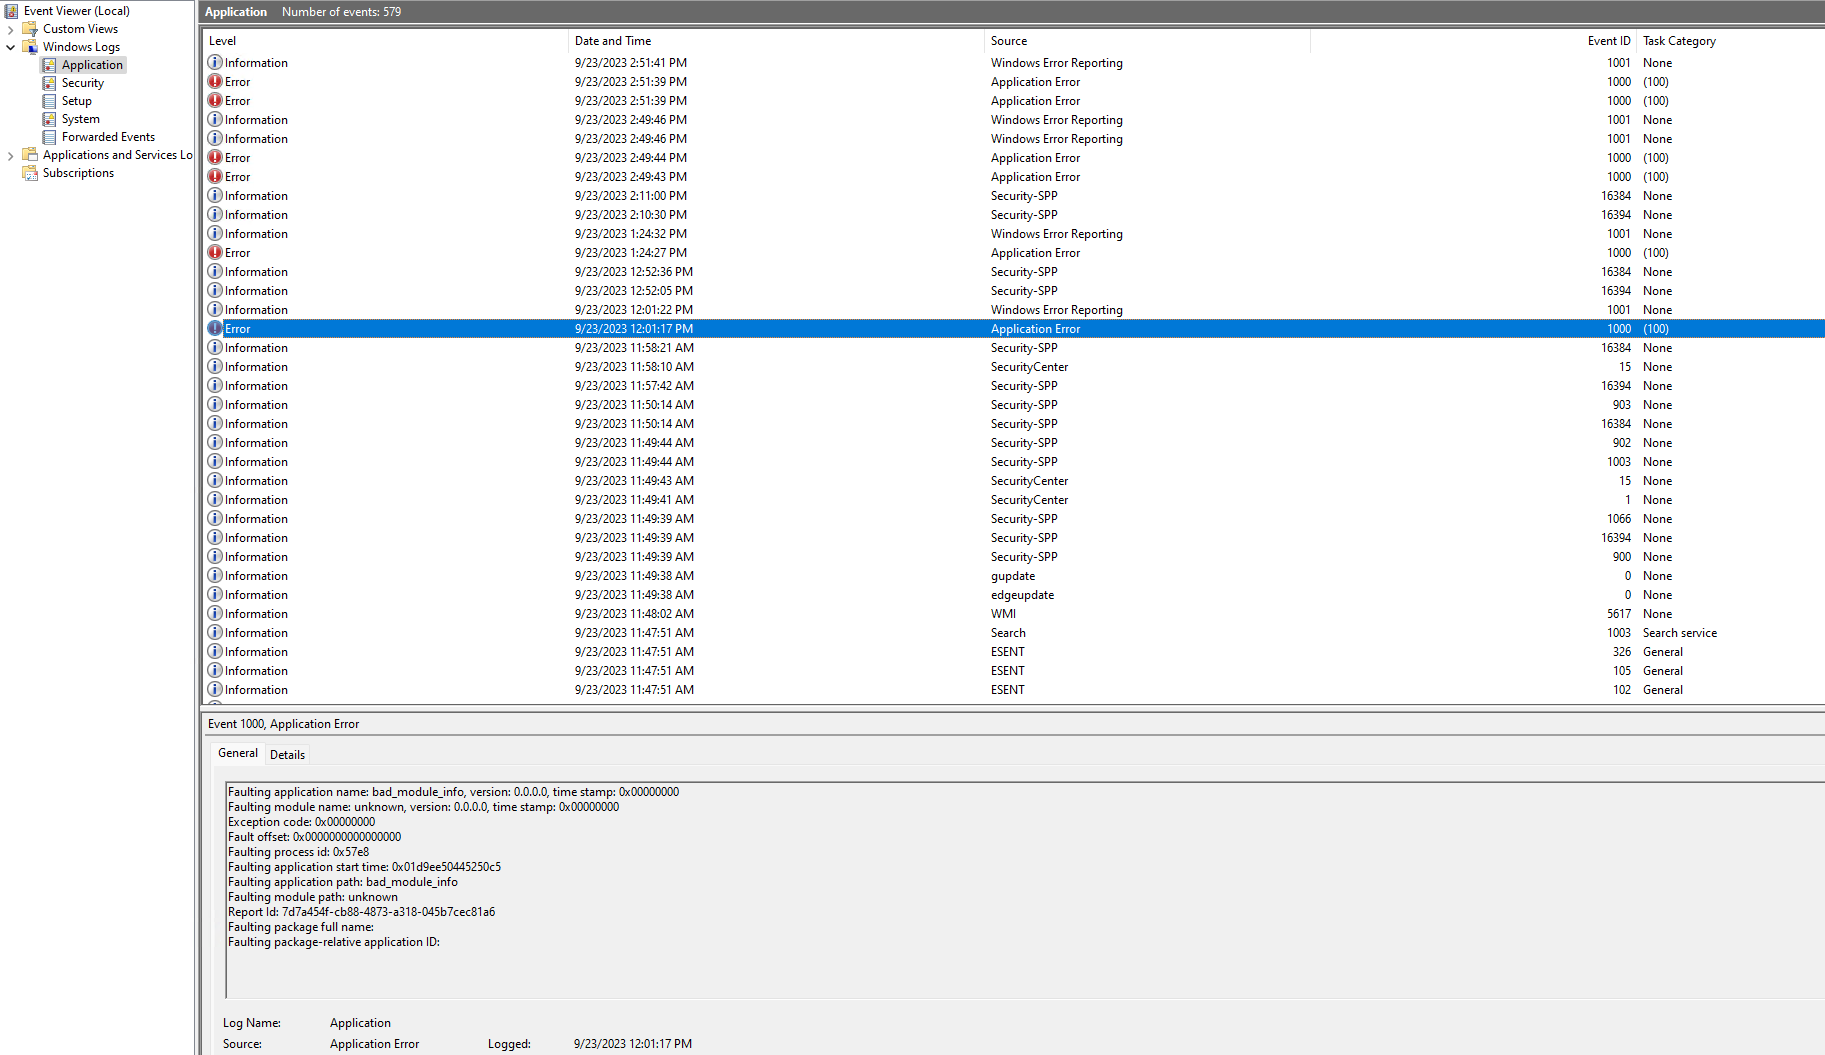Viewport: 1825px width, 1055px height.
Task: Collapse the Windows Logs tree node
Action: [x=11, y=47]
